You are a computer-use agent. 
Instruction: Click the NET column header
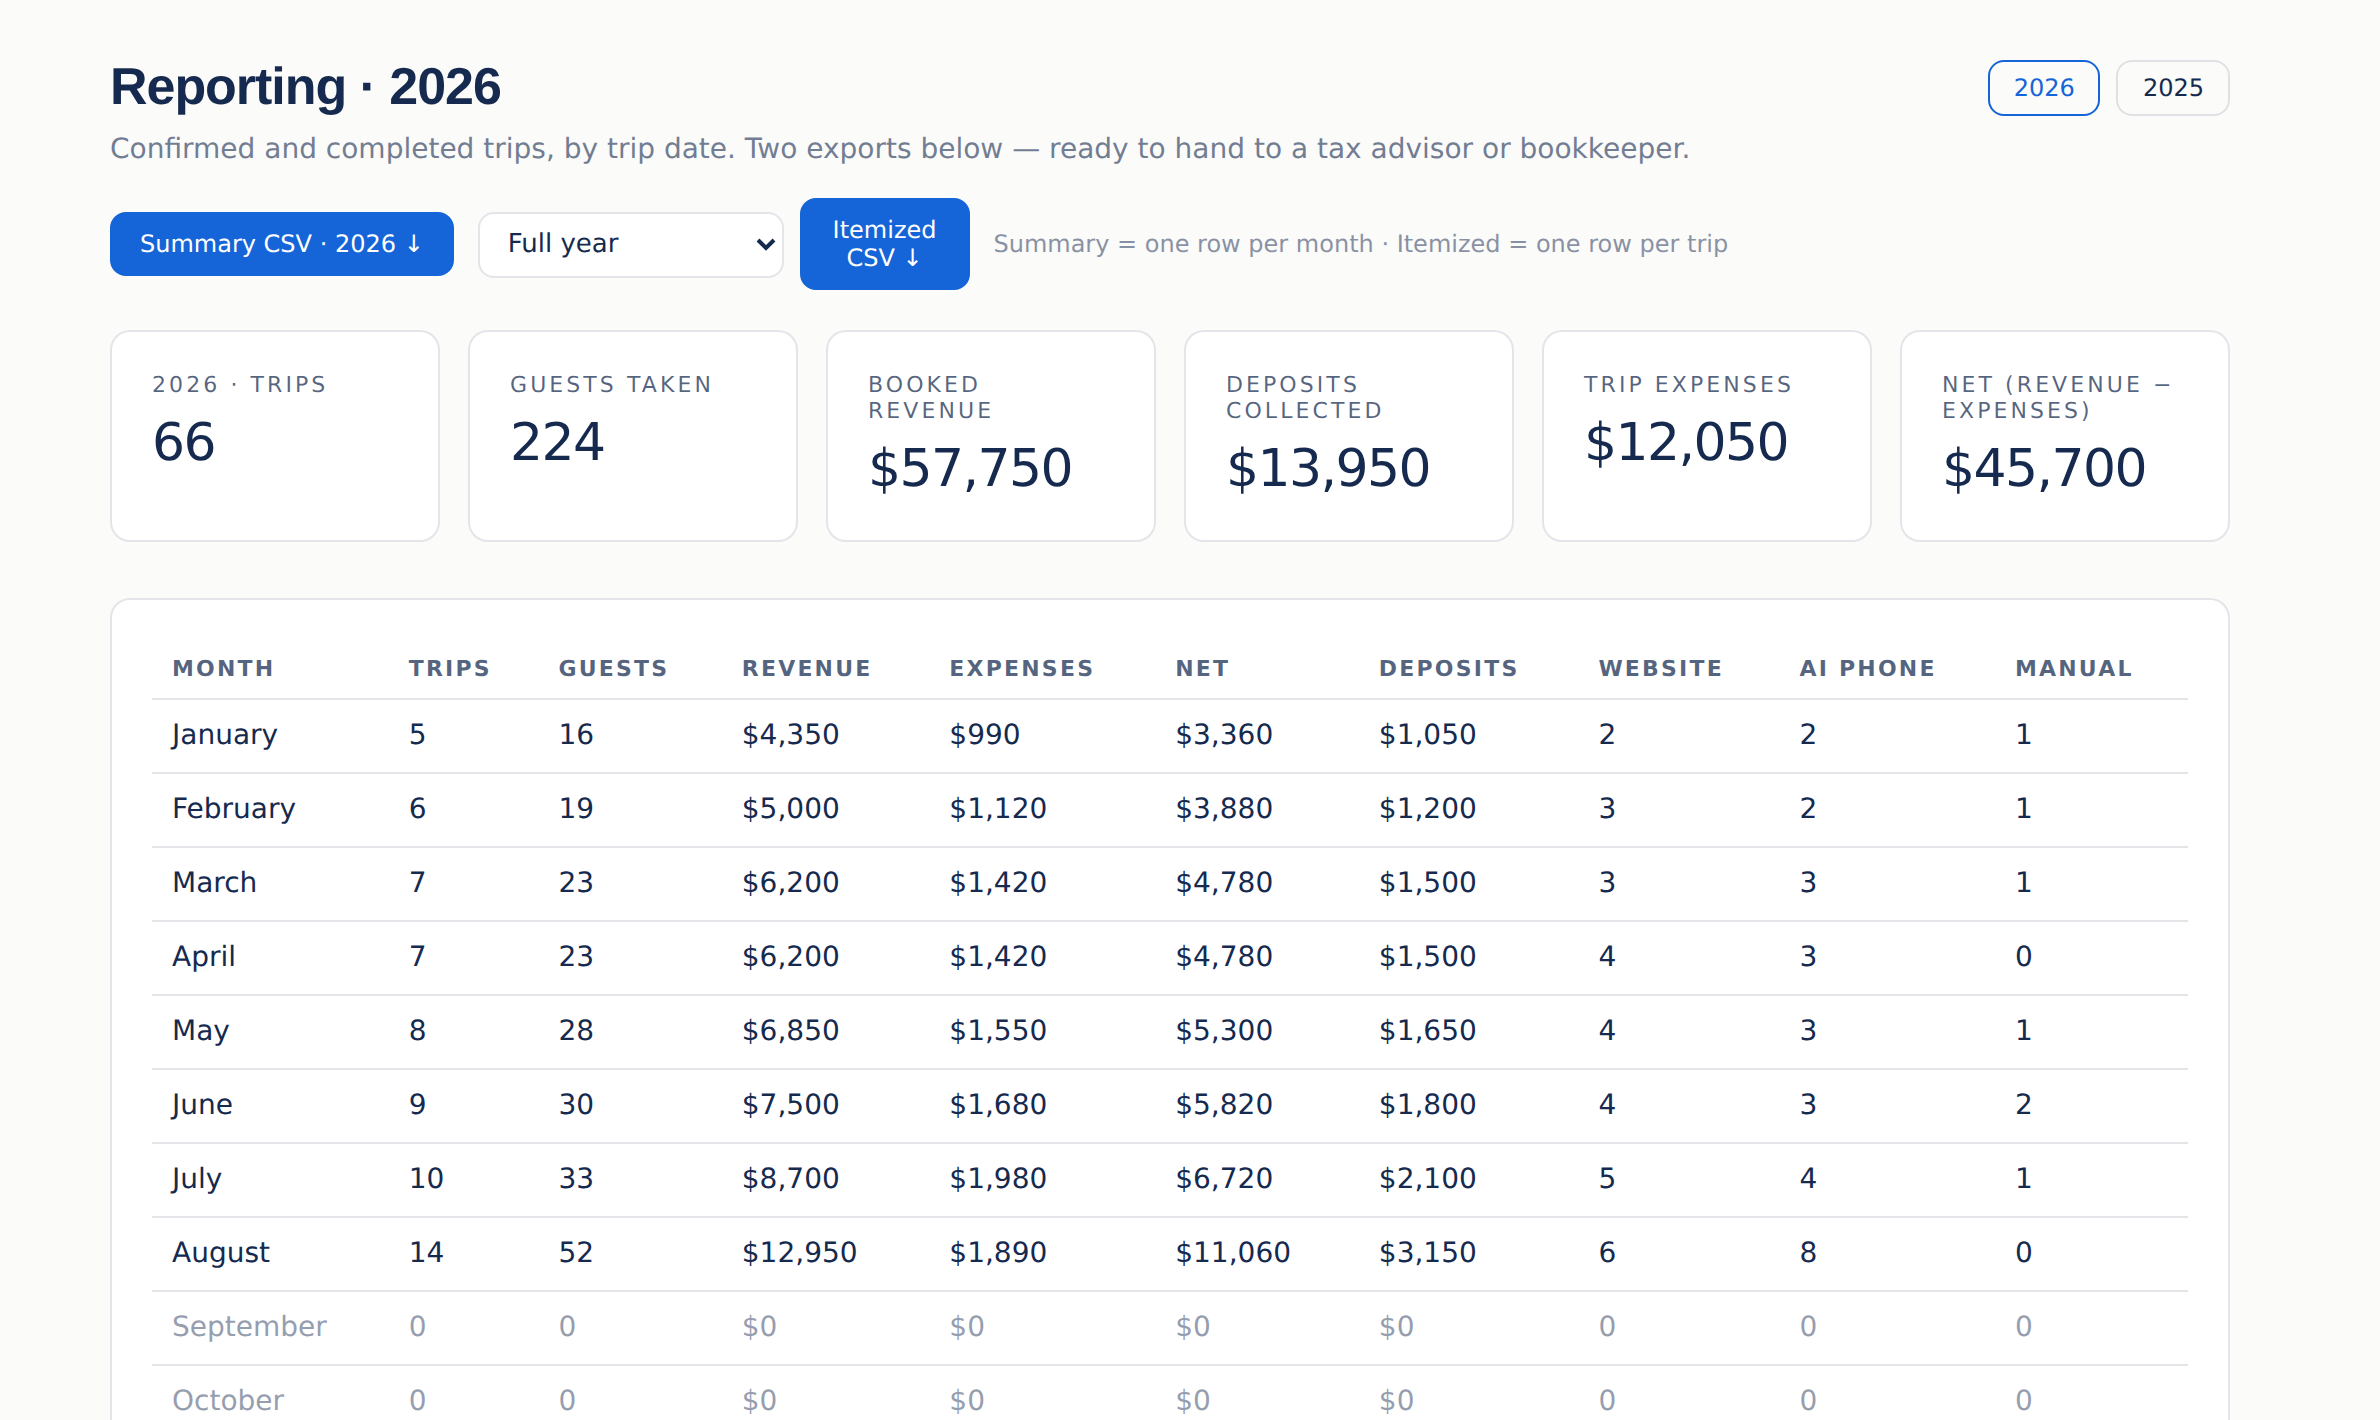[1202, 668]
